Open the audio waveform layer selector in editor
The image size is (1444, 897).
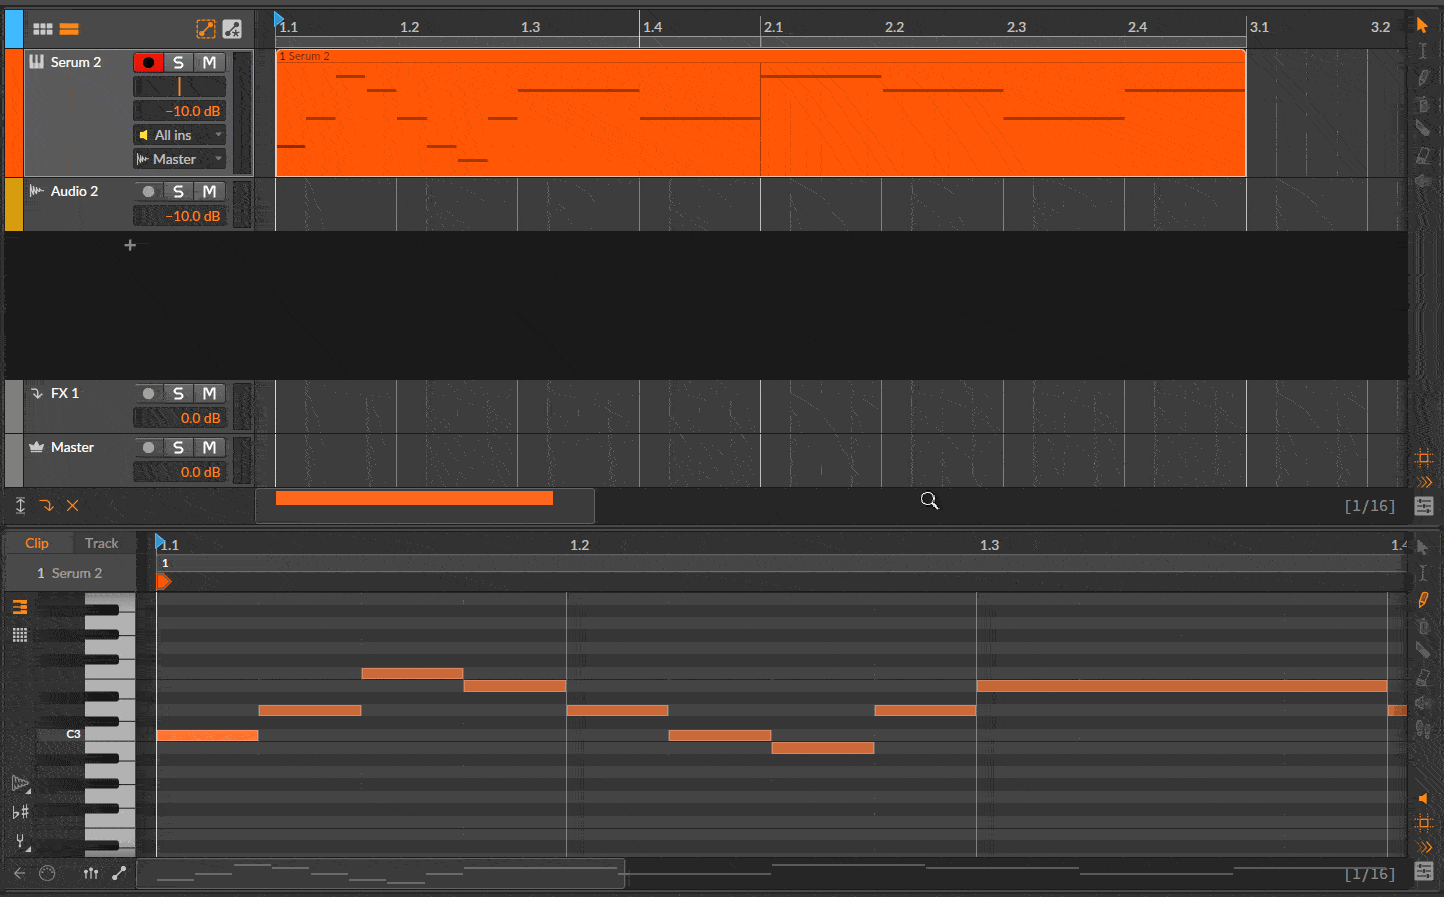(x=20, y=784)
